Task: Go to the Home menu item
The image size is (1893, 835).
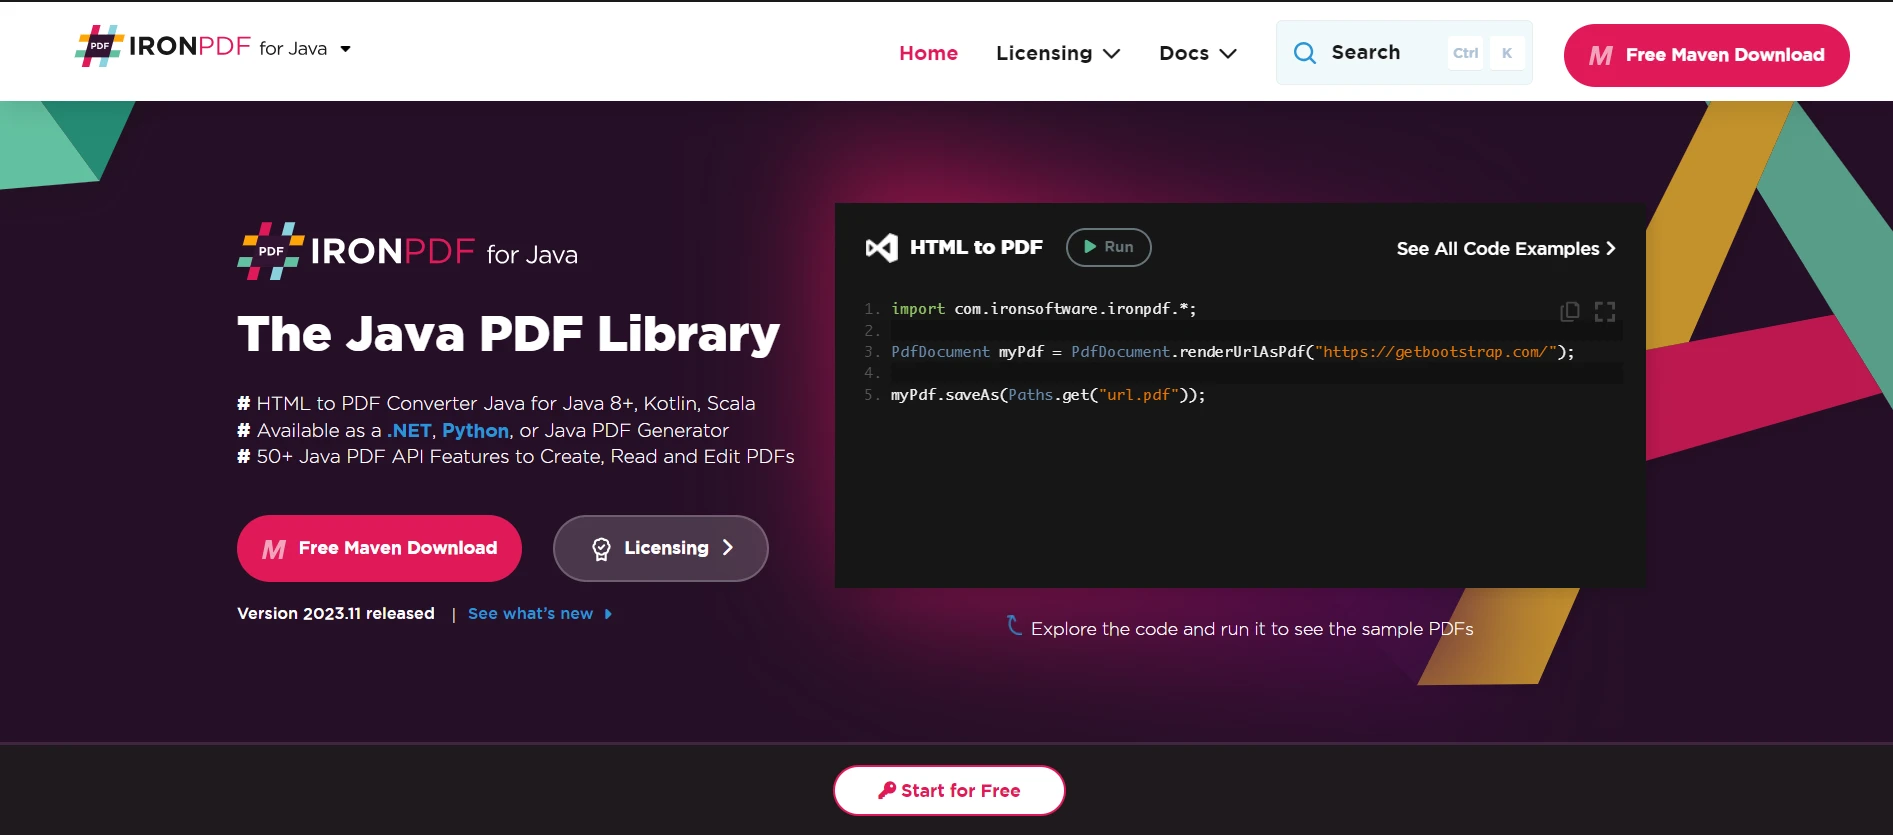Action: pyautogui.click(x=928, y=53)
